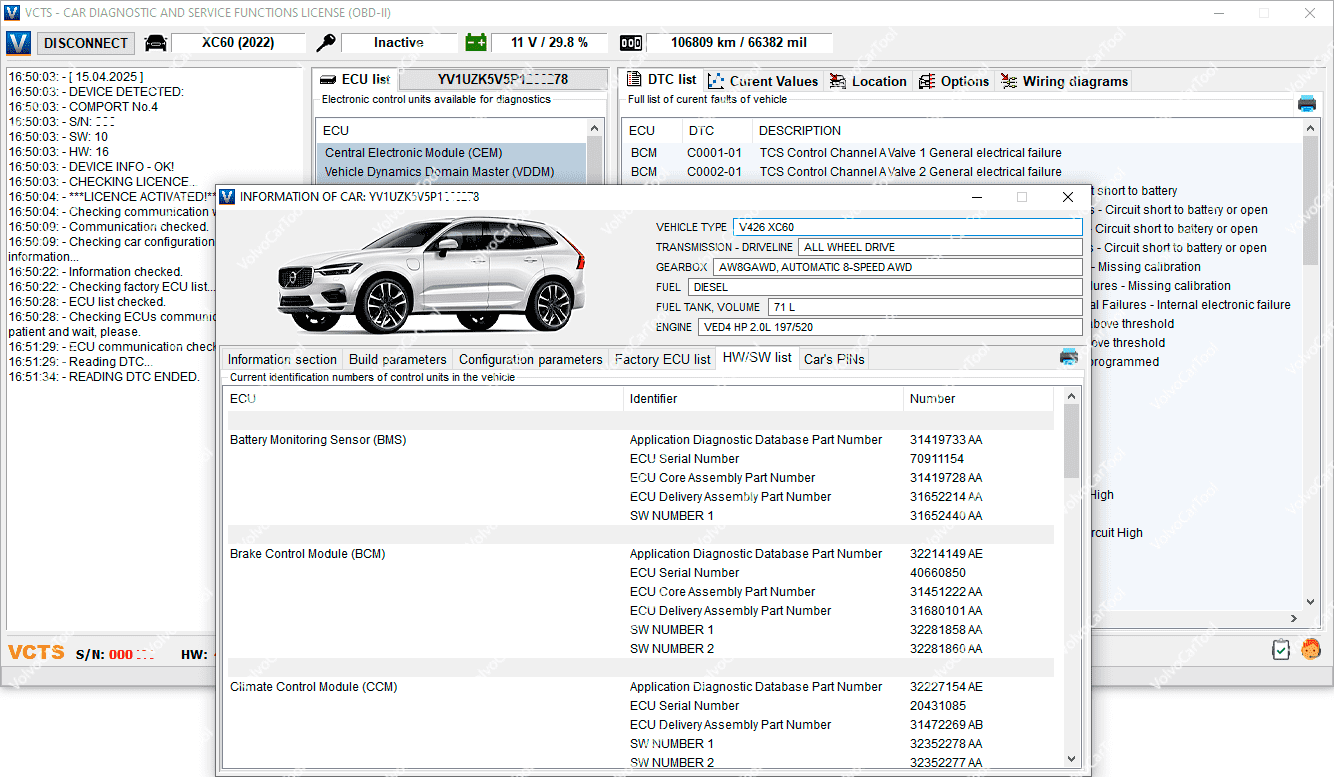Select the HW/SW list tab
Image resolution: width=1334 pixels, height=777 pixels.
(757, 358)
